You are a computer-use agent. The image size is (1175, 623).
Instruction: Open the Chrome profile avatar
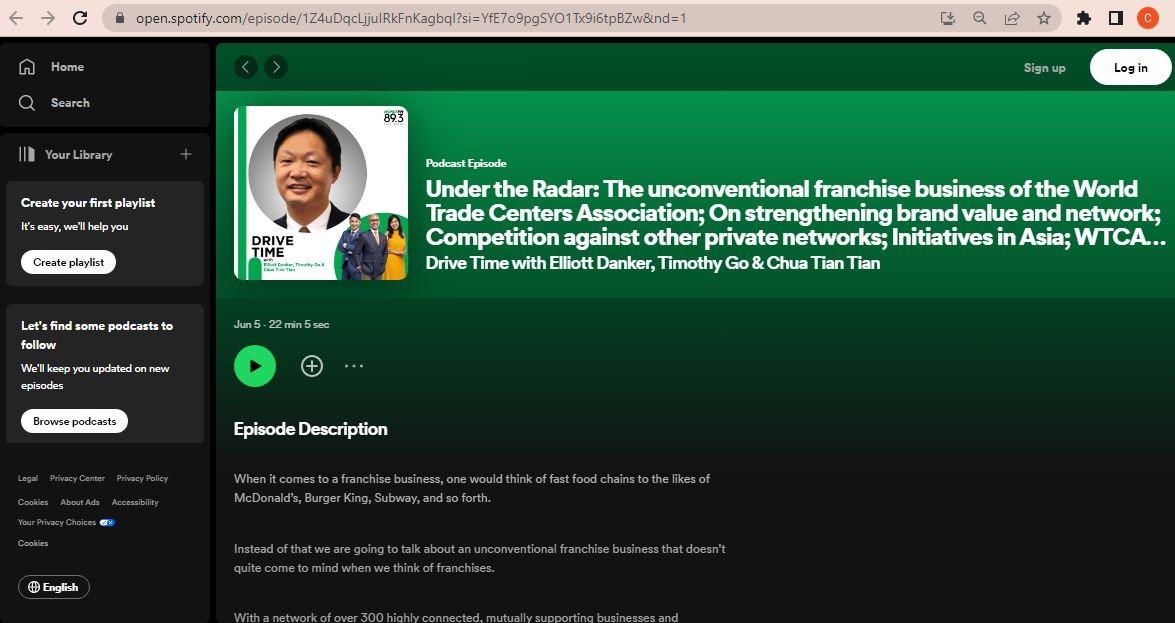(x=1148, y=18)
